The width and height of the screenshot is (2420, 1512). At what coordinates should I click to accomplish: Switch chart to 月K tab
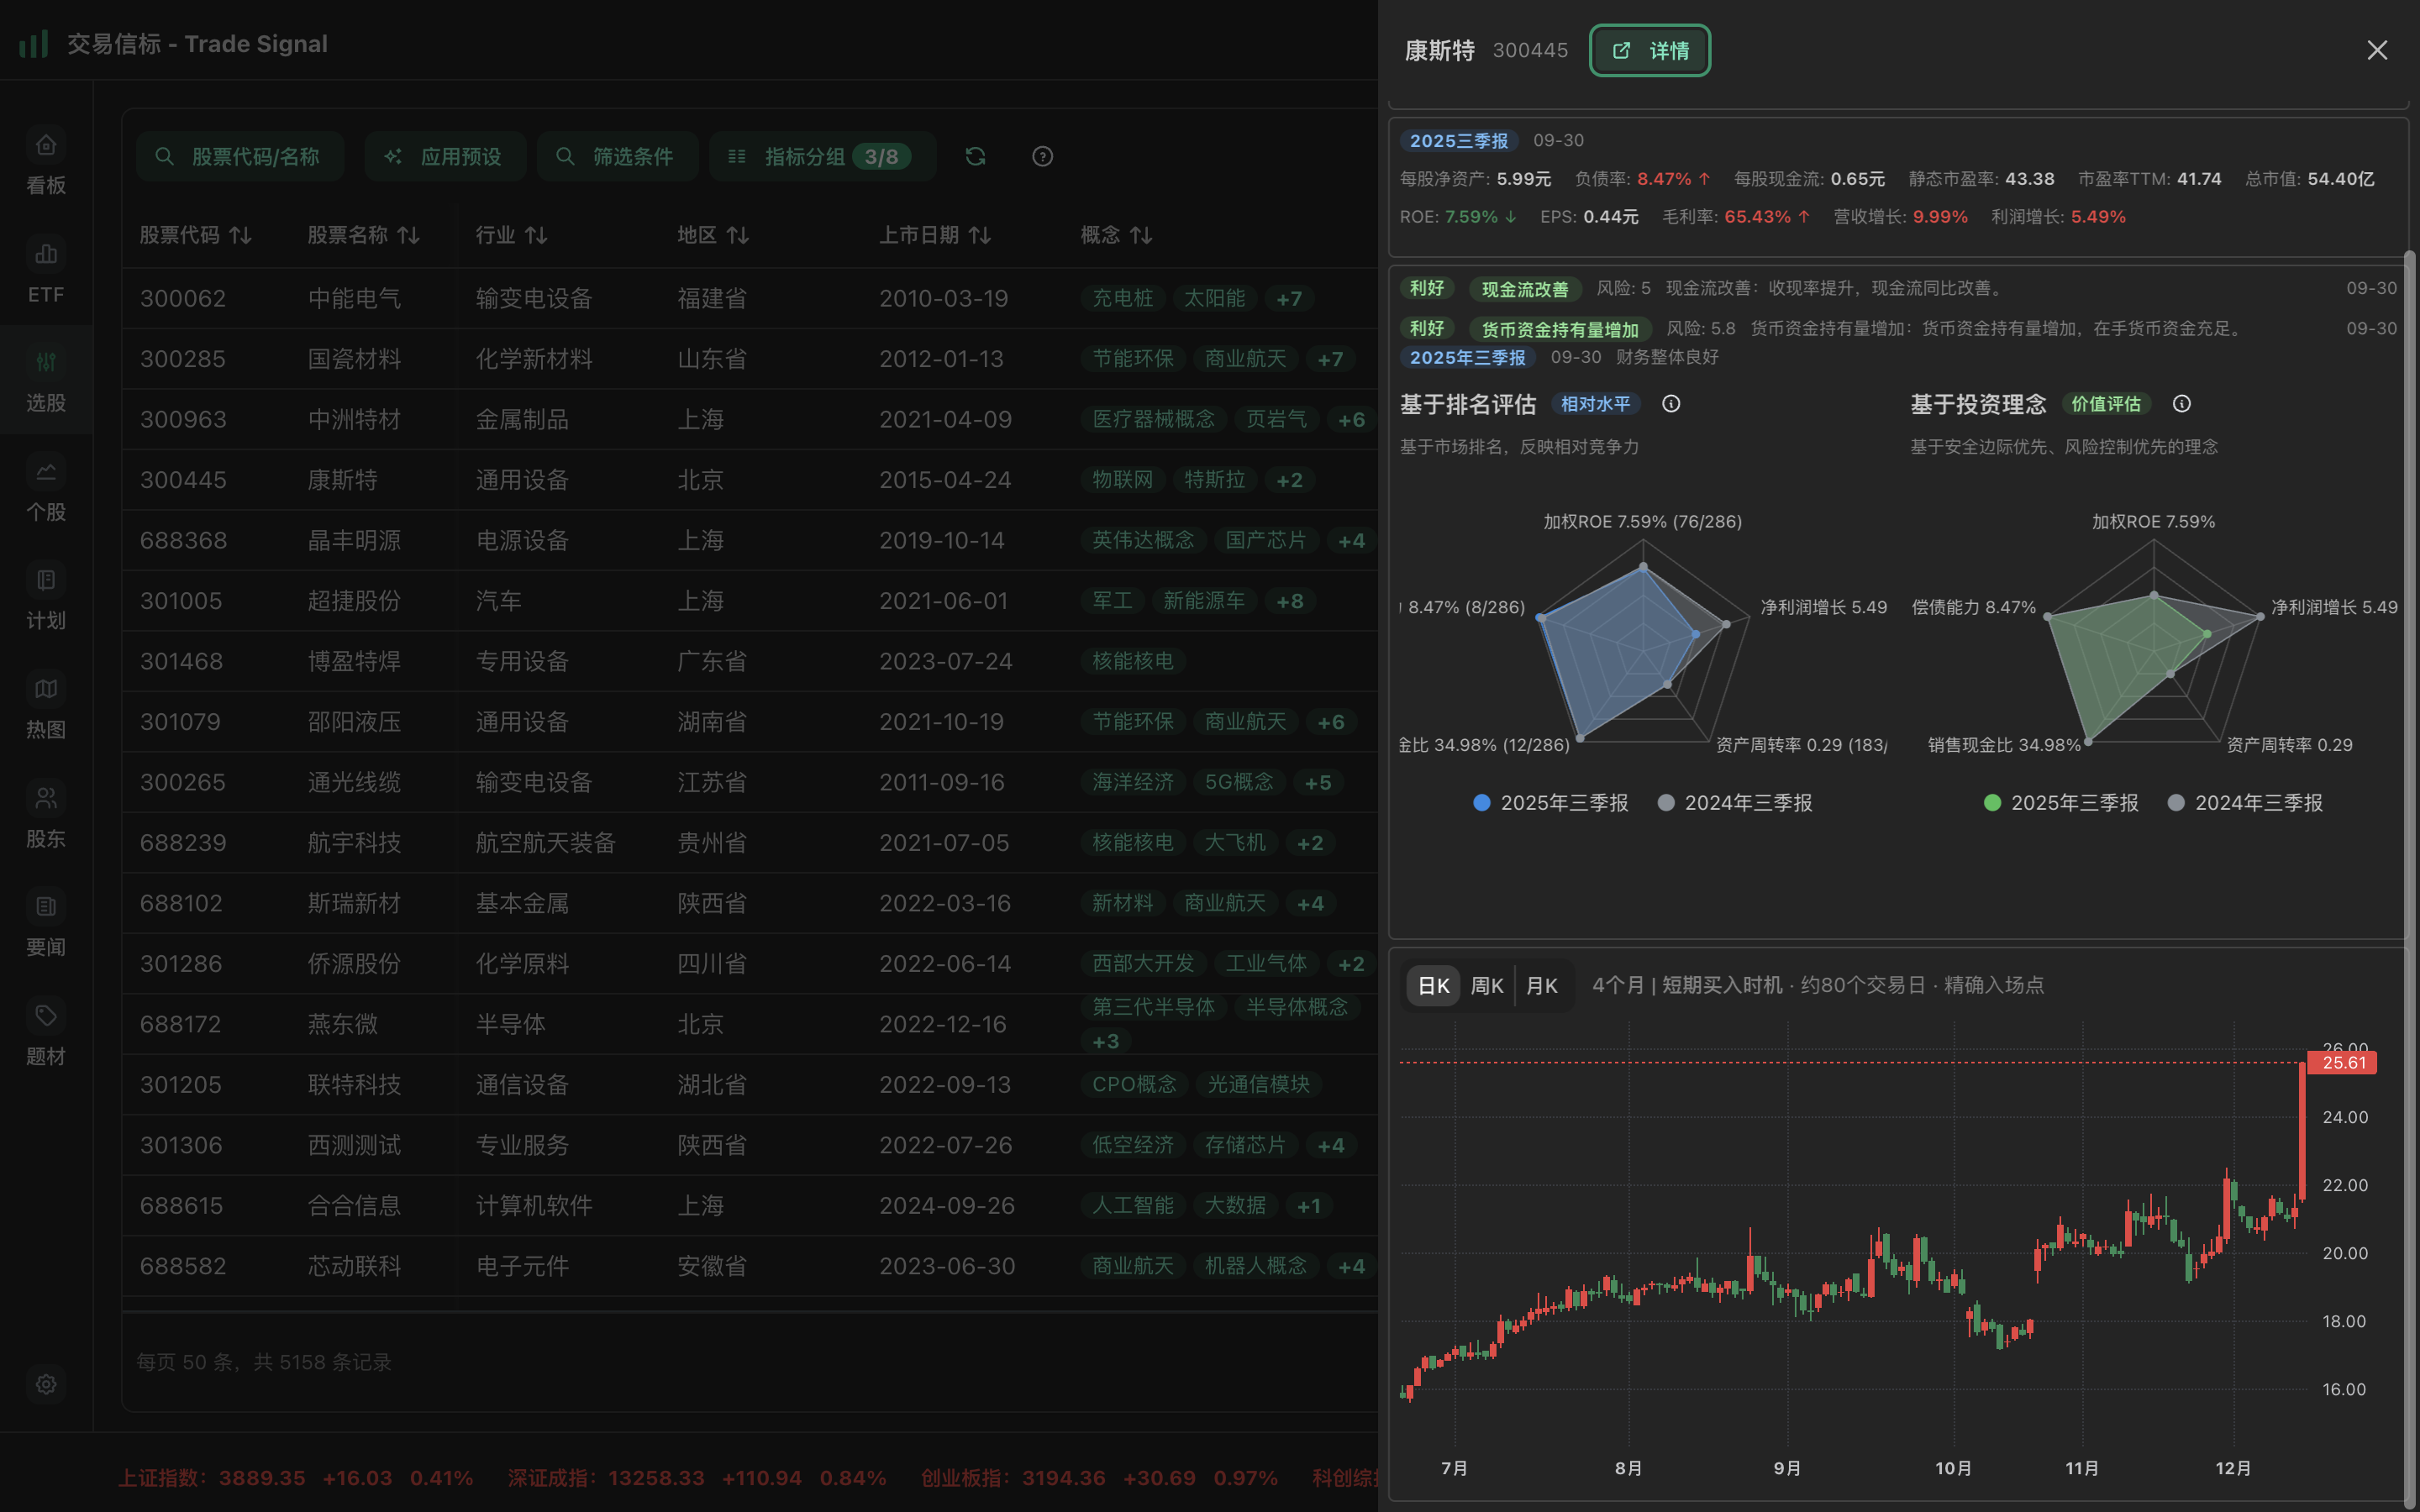click(x=1542, y=986)
